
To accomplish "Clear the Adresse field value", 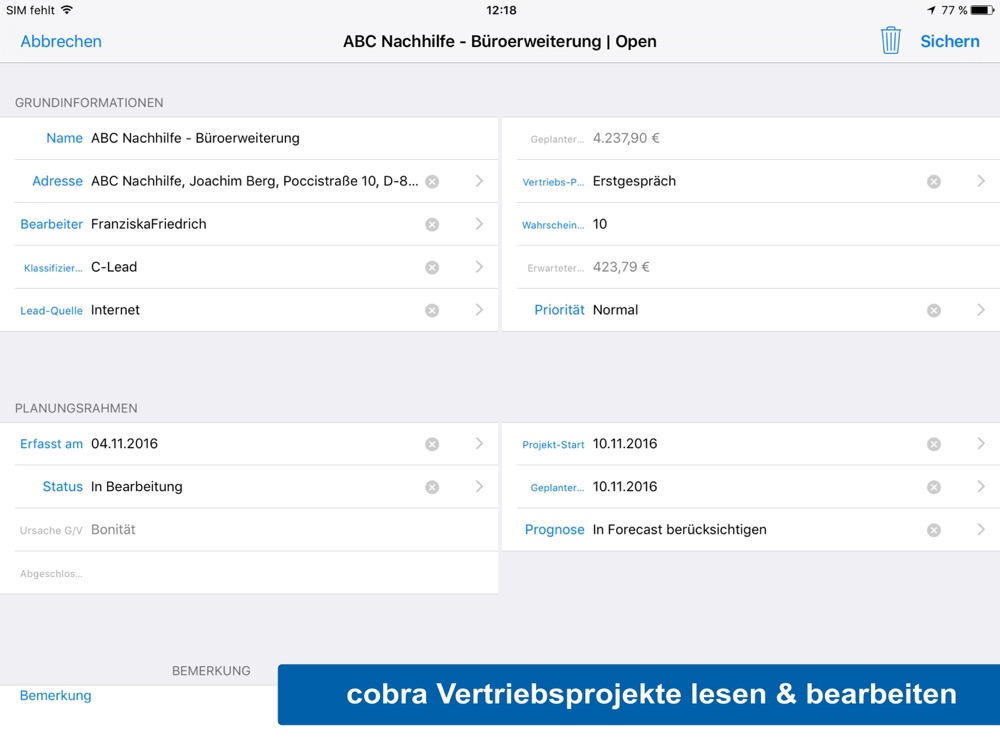I will (432, 182).
